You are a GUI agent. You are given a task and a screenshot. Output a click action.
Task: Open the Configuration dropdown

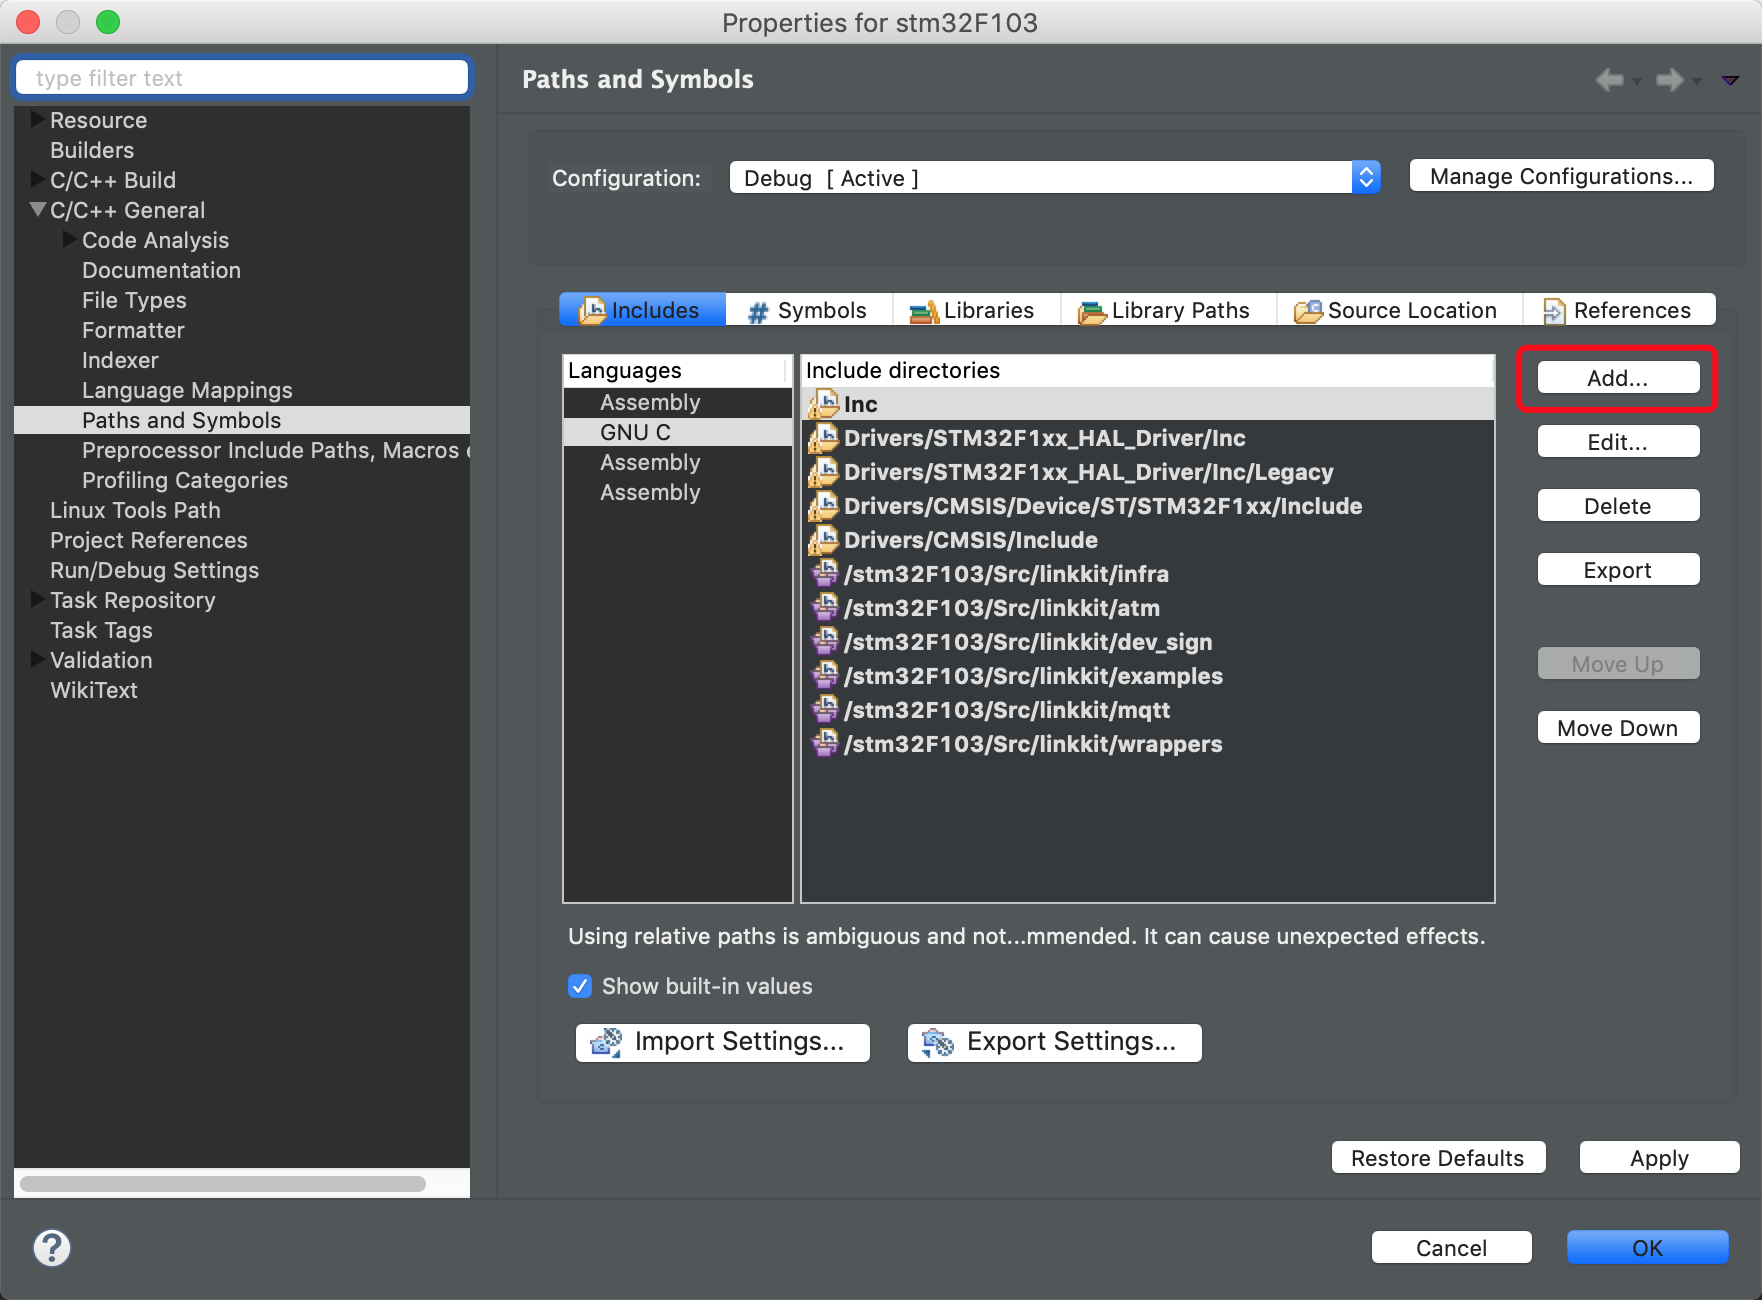[1365, 177]
